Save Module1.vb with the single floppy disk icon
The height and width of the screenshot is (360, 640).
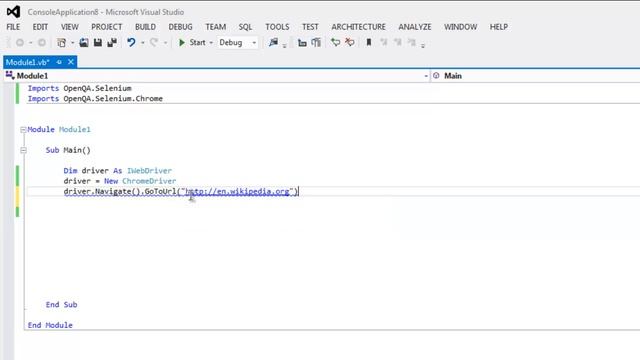coord(98,42)
